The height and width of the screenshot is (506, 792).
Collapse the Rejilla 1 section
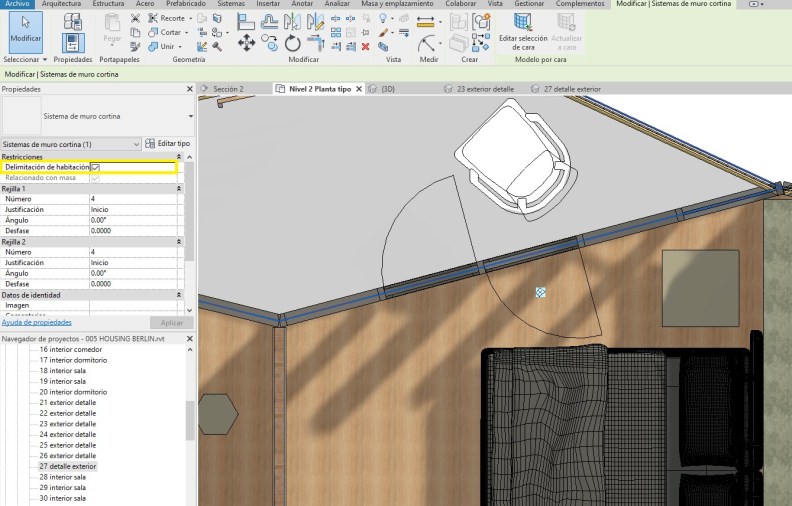pos(179,188)
